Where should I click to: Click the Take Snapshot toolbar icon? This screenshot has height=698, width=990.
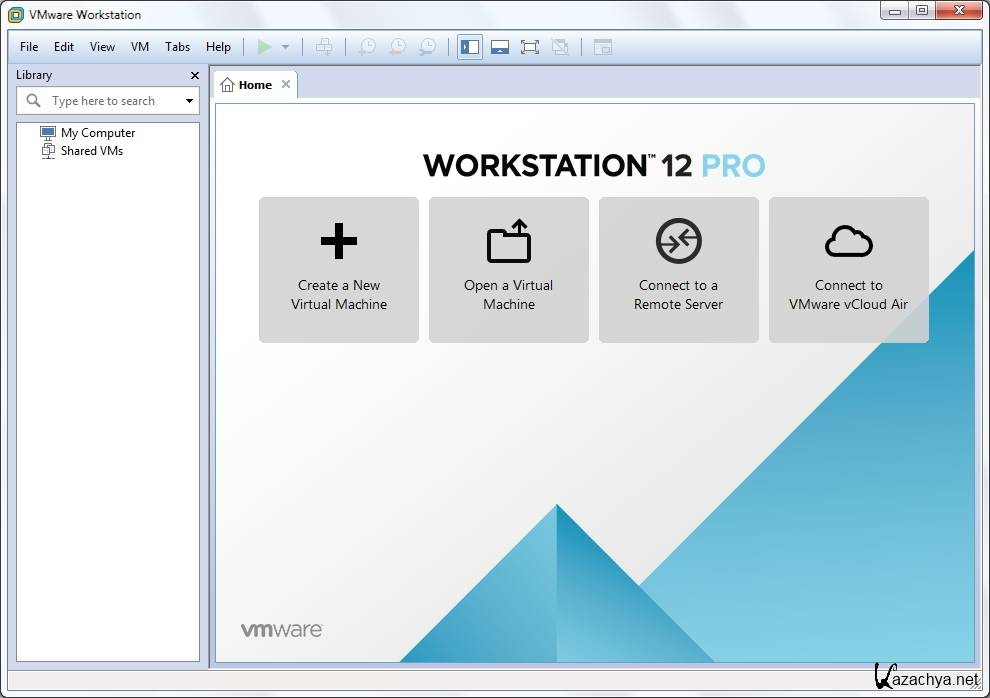367,47
